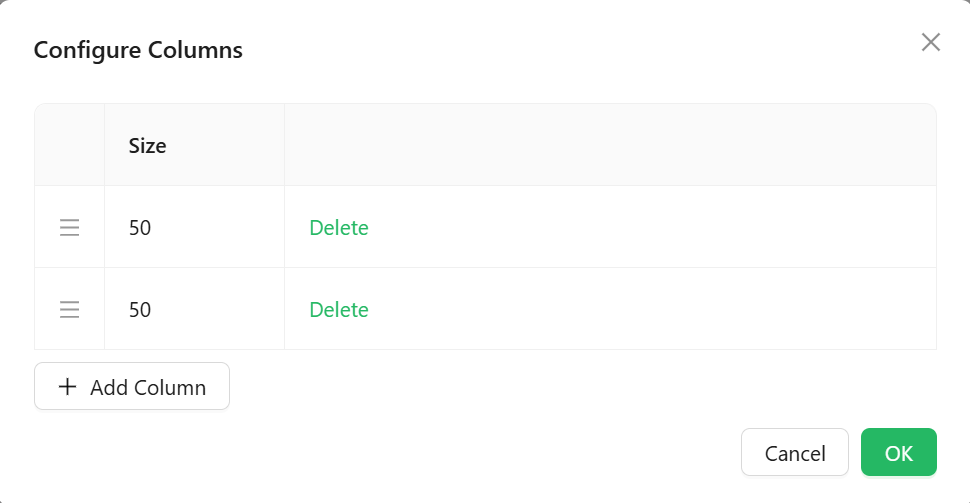
Task: Click the empty header cell above drag handles
Action: pyautogui.click(x=69, y=145)
